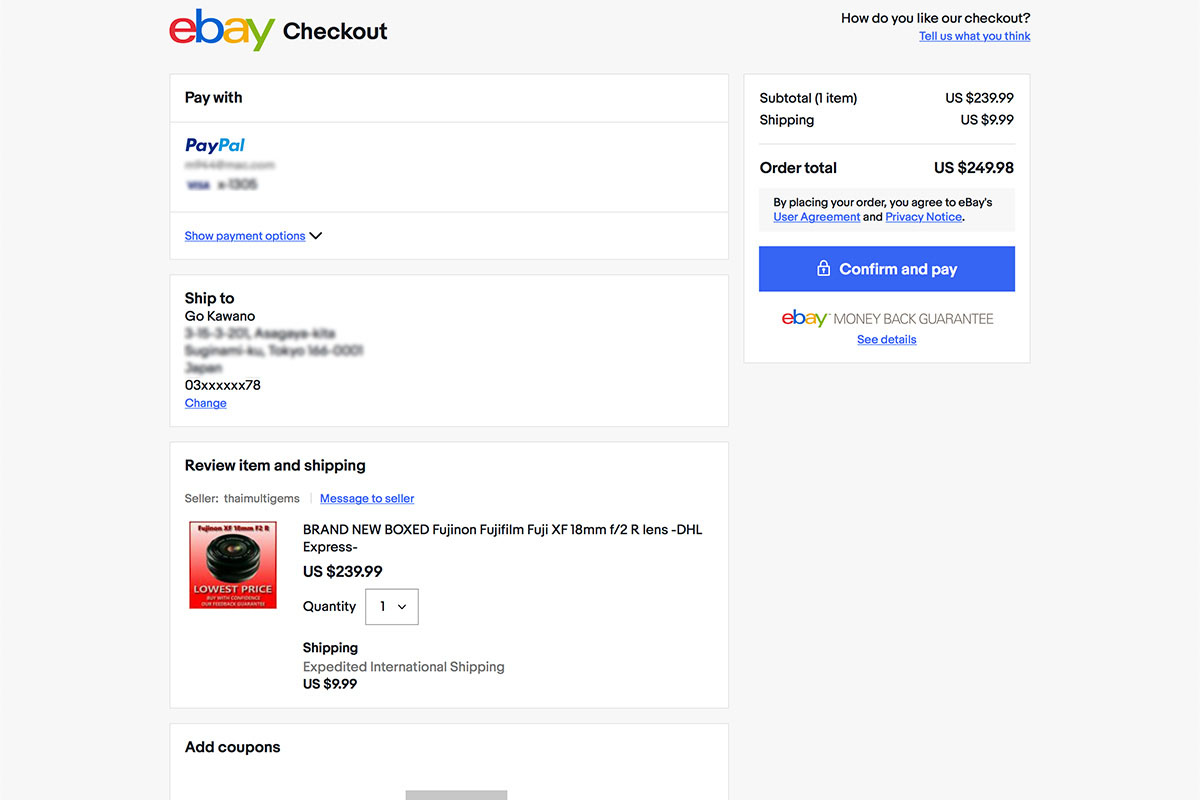
Task: Click the eBay logo in header
Action: (x=221, y=30)
